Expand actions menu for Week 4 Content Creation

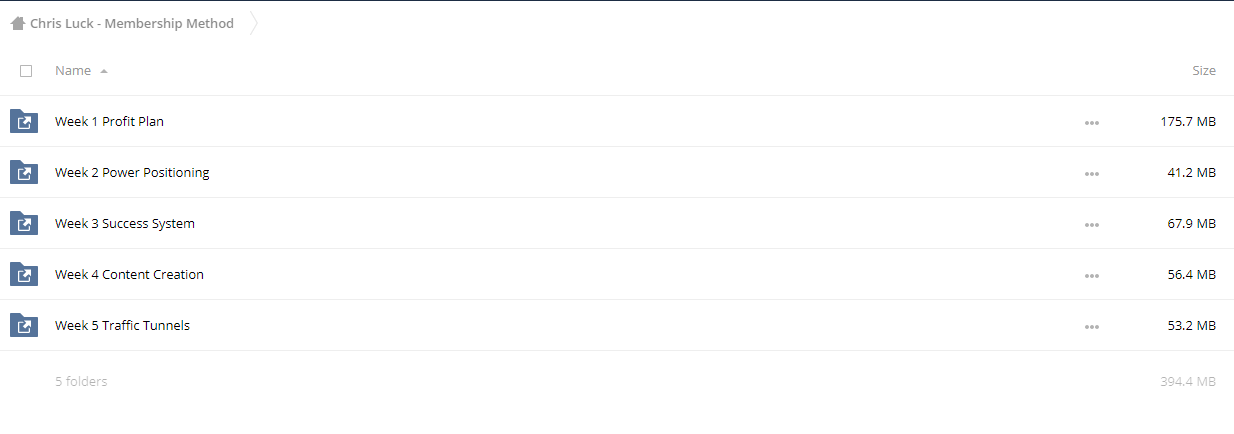[x=1092, y=276]
